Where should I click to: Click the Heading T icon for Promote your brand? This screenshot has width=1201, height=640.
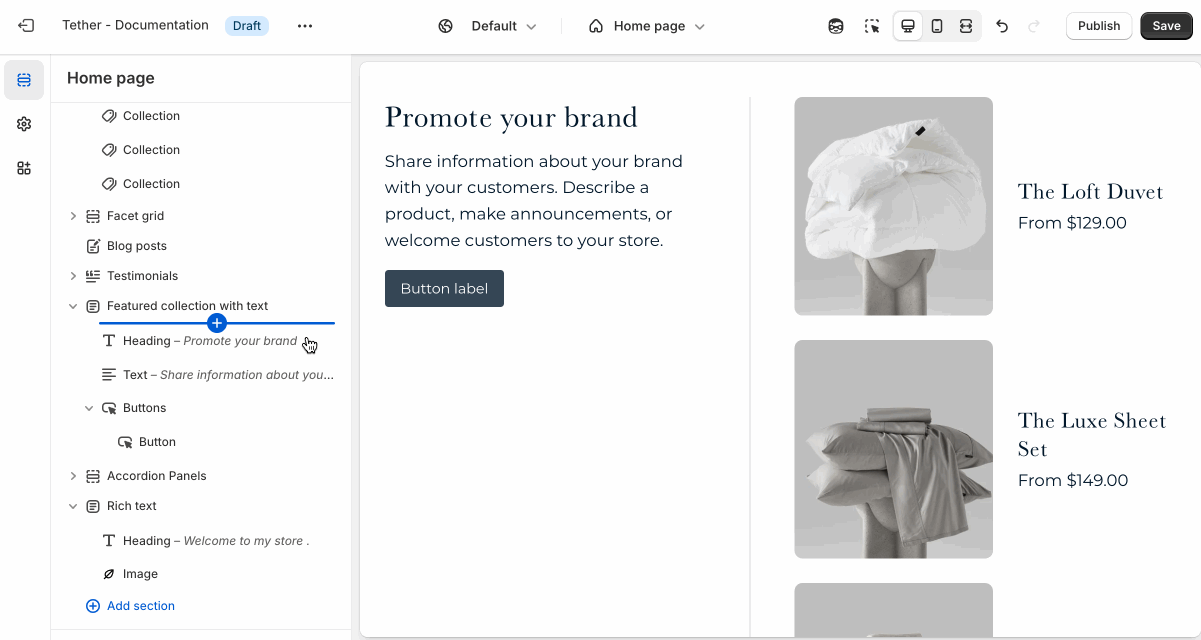click(x=109, y=341)
